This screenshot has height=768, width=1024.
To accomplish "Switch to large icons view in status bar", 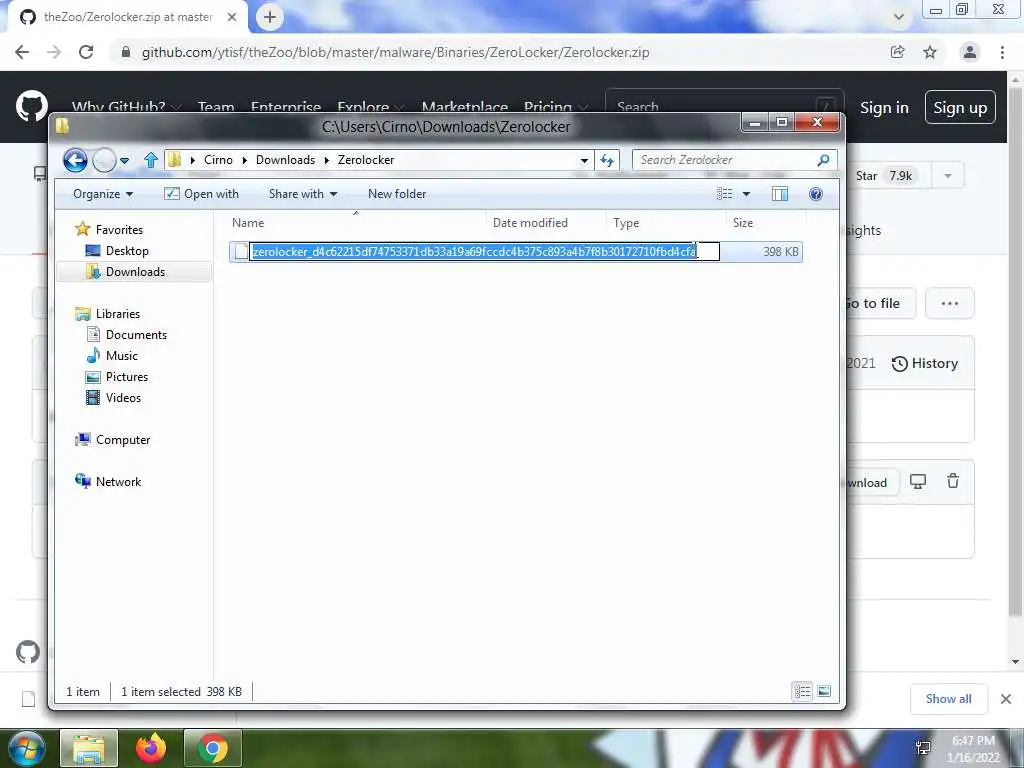I will [x=824, y=691].
